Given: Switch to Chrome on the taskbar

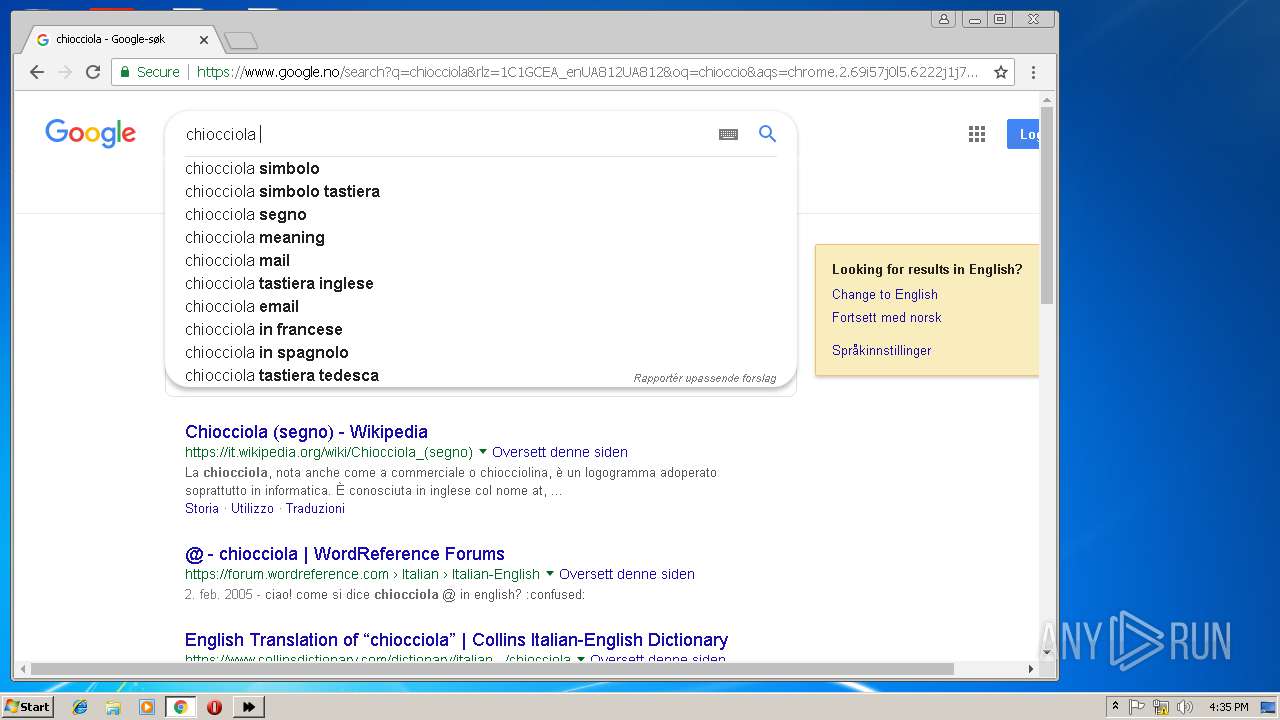Looking at the screenshot, I should [180, 707].
